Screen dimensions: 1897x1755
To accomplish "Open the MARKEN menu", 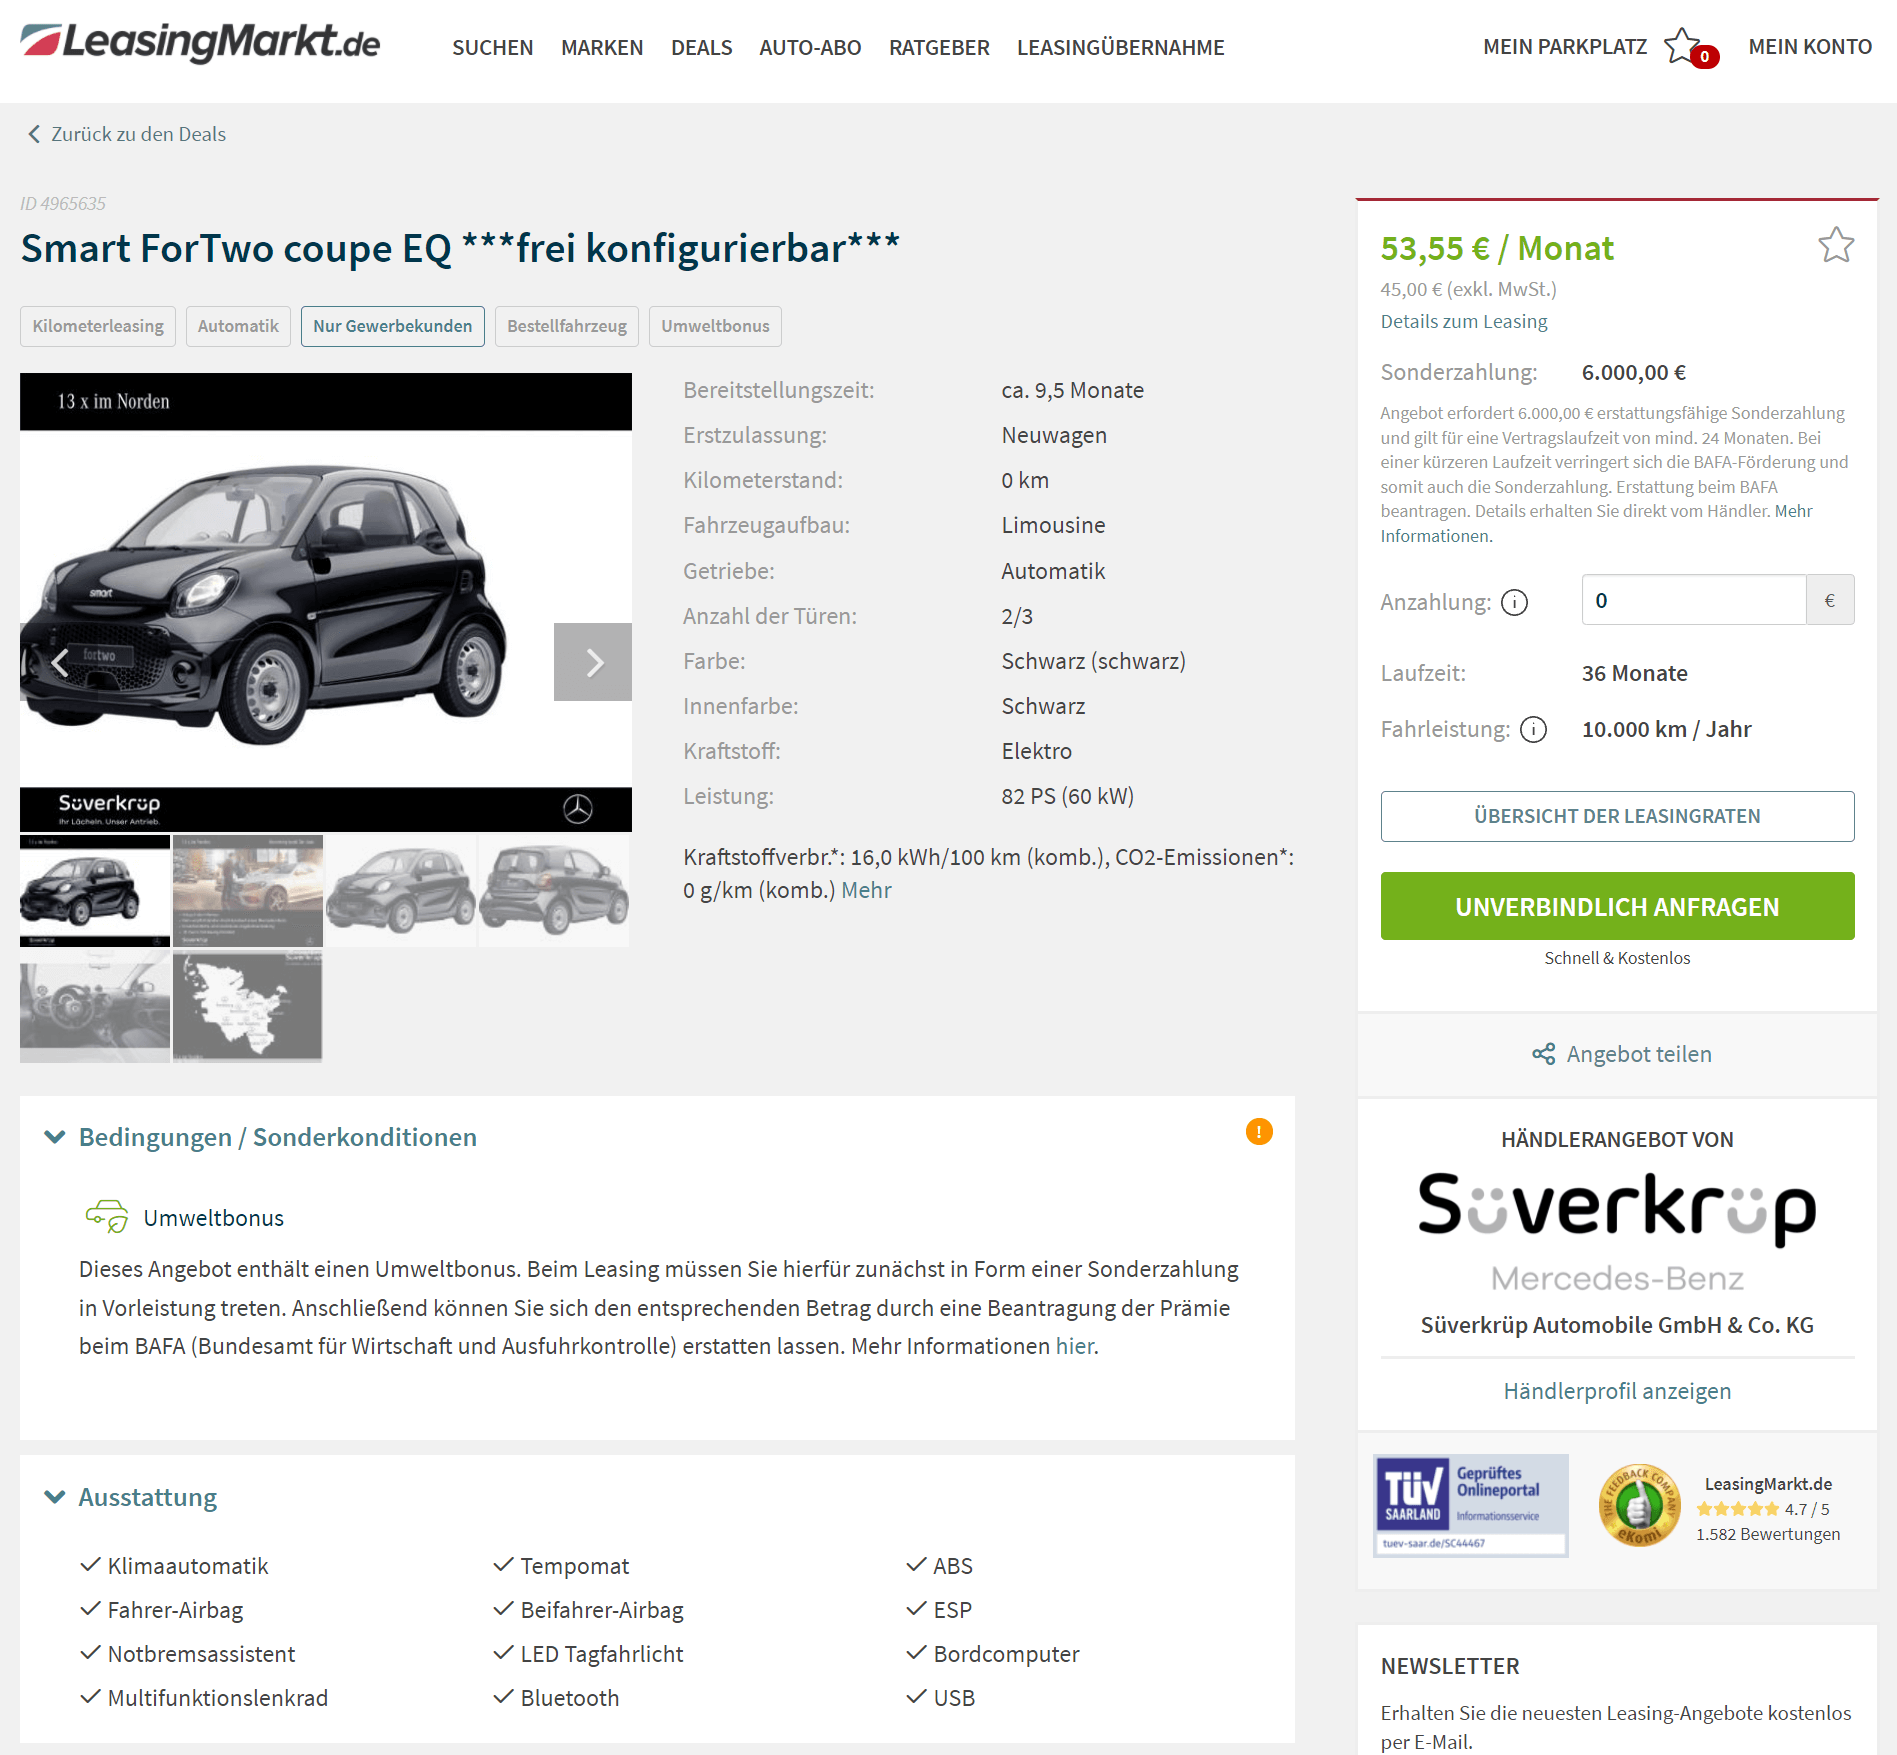I will (x=602, y=48).
